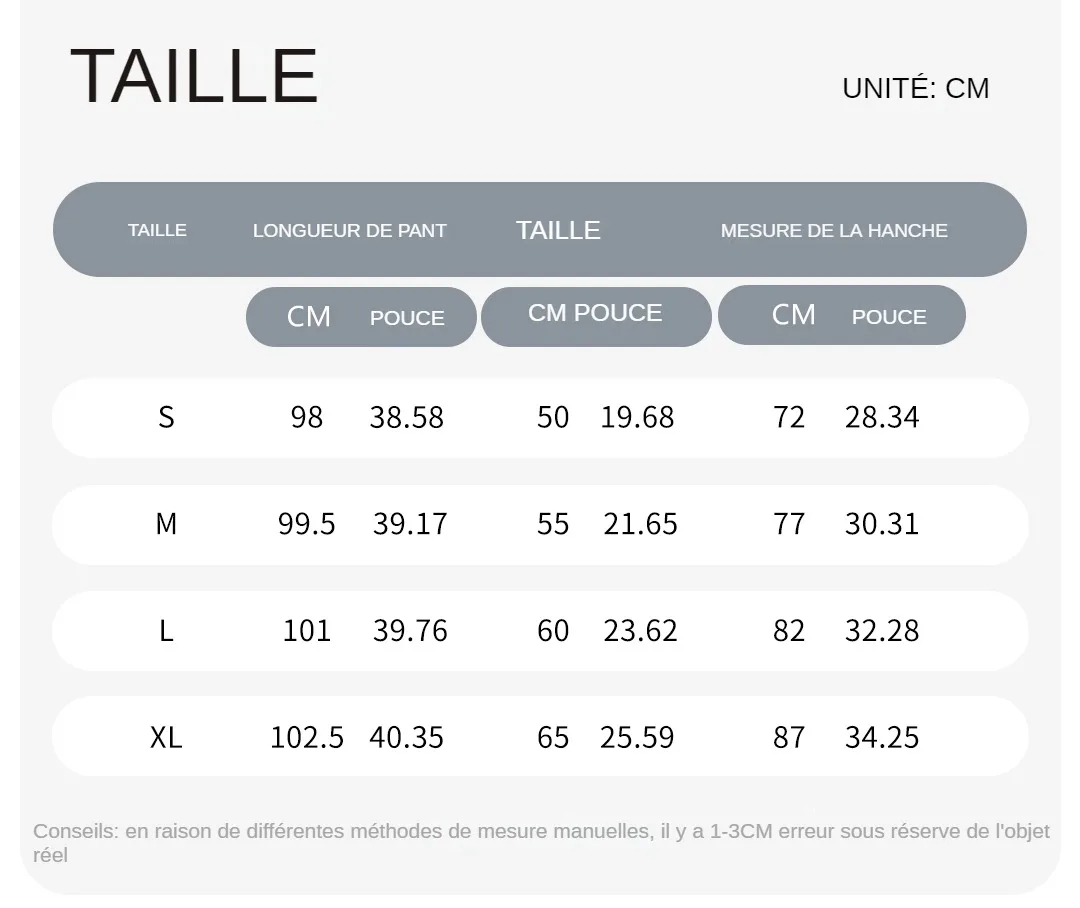Click the M size row label
1080x908 pixels.
(166, 524)
